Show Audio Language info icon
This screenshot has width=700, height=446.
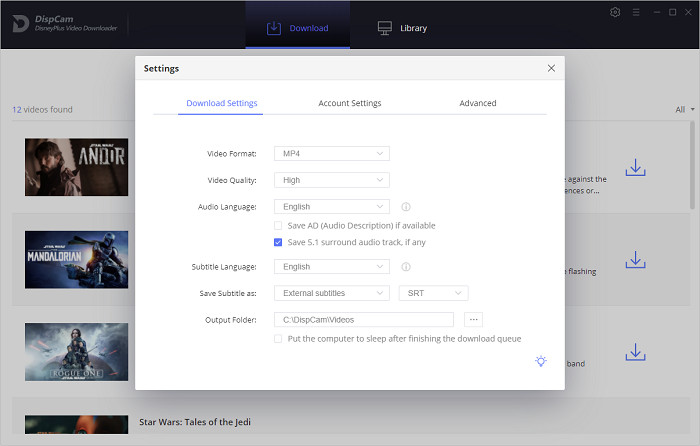[406, 207]
